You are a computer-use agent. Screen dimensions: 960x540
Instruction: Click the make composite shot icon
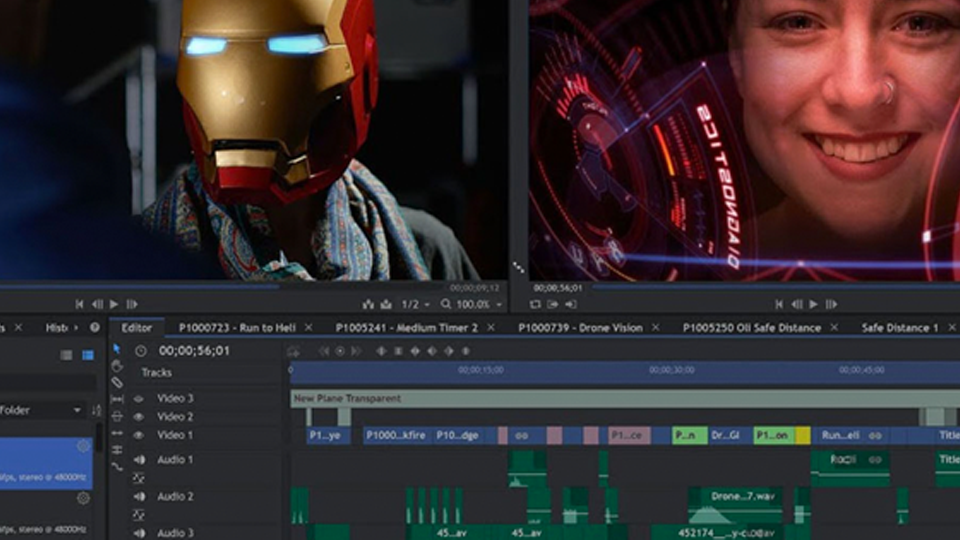coord(293,351)
